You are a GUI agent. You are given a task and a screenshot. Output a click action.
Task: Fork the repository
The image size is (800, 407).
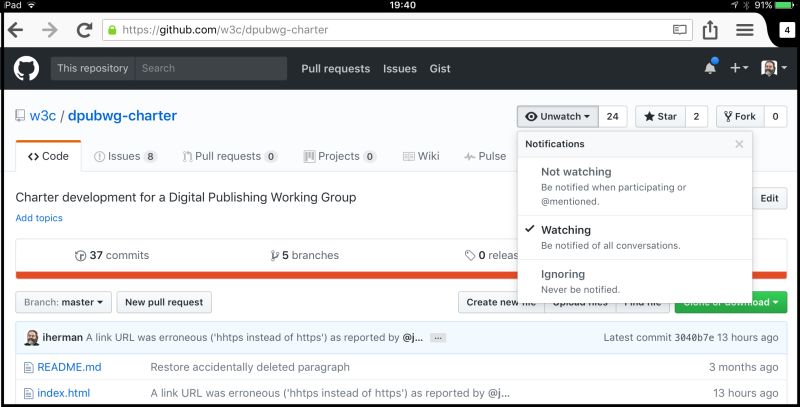(x=740, y=116)
